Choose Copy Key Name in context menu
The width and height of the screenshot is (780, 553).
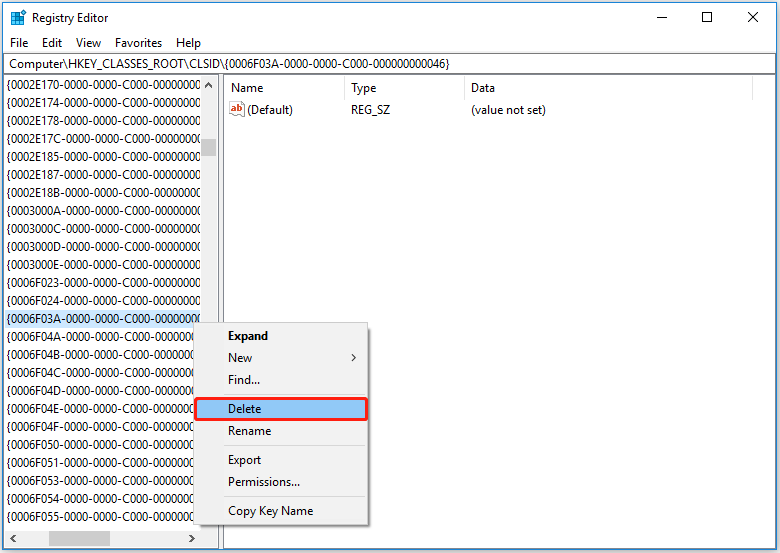pos(281,511)
